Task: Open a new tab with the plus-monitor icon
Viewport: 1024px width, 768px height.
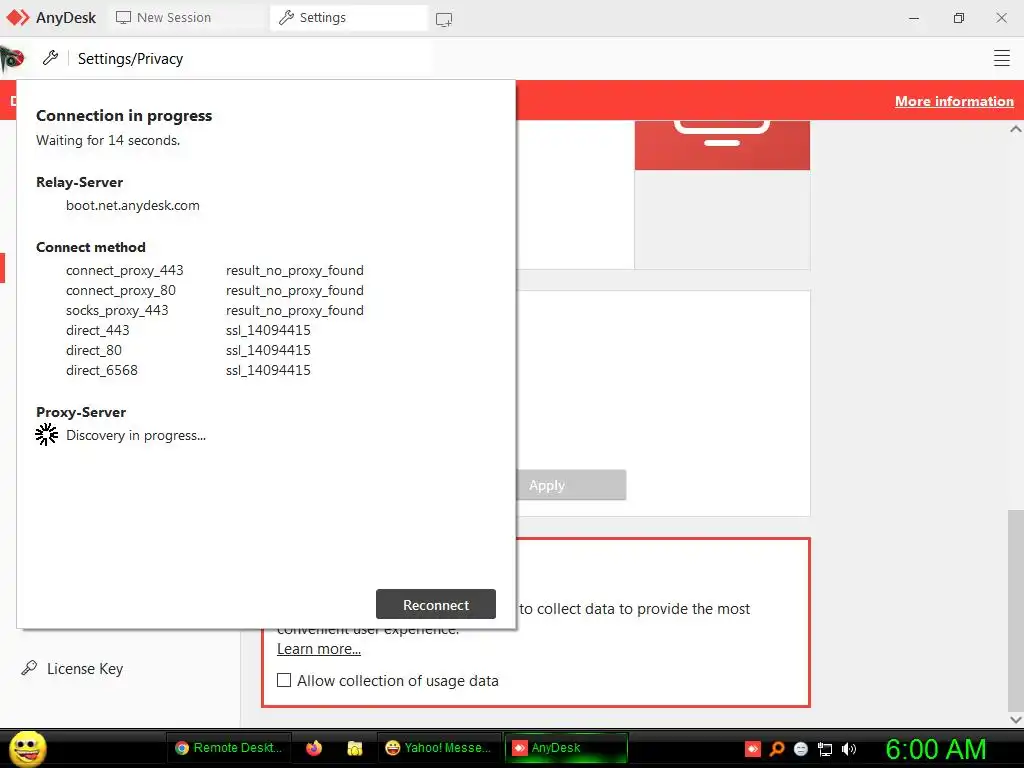Action: pyautogui.click(x=444, y=19)
